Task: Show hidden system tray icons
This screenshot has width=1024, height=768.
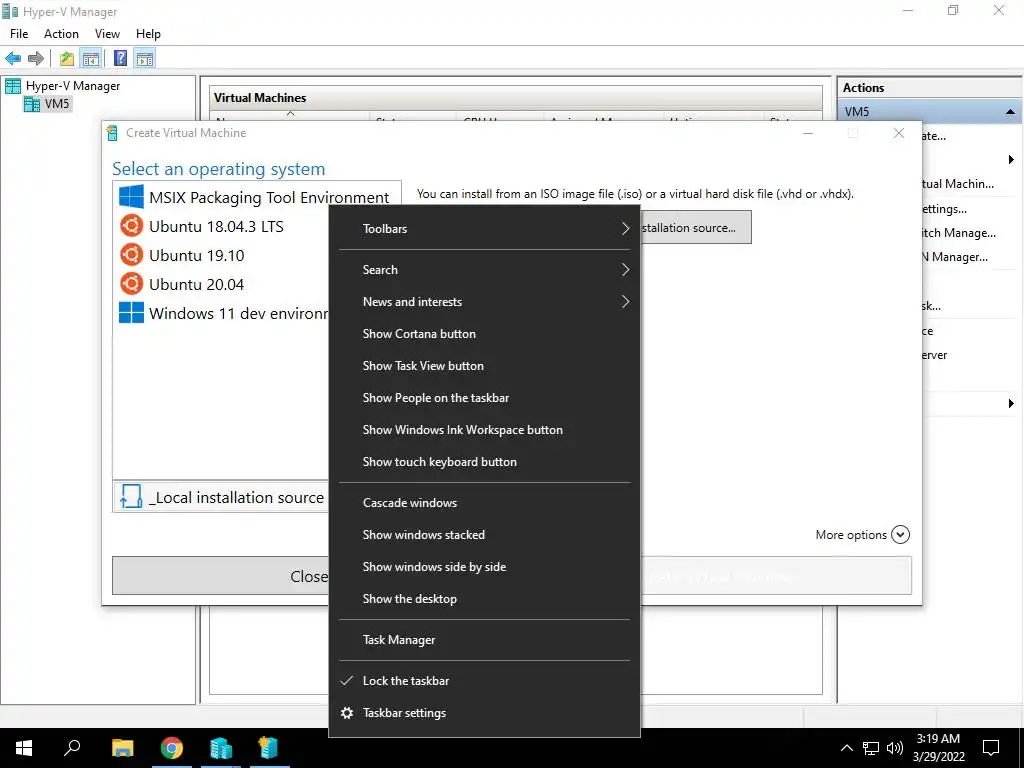Action: click(846, 748)
